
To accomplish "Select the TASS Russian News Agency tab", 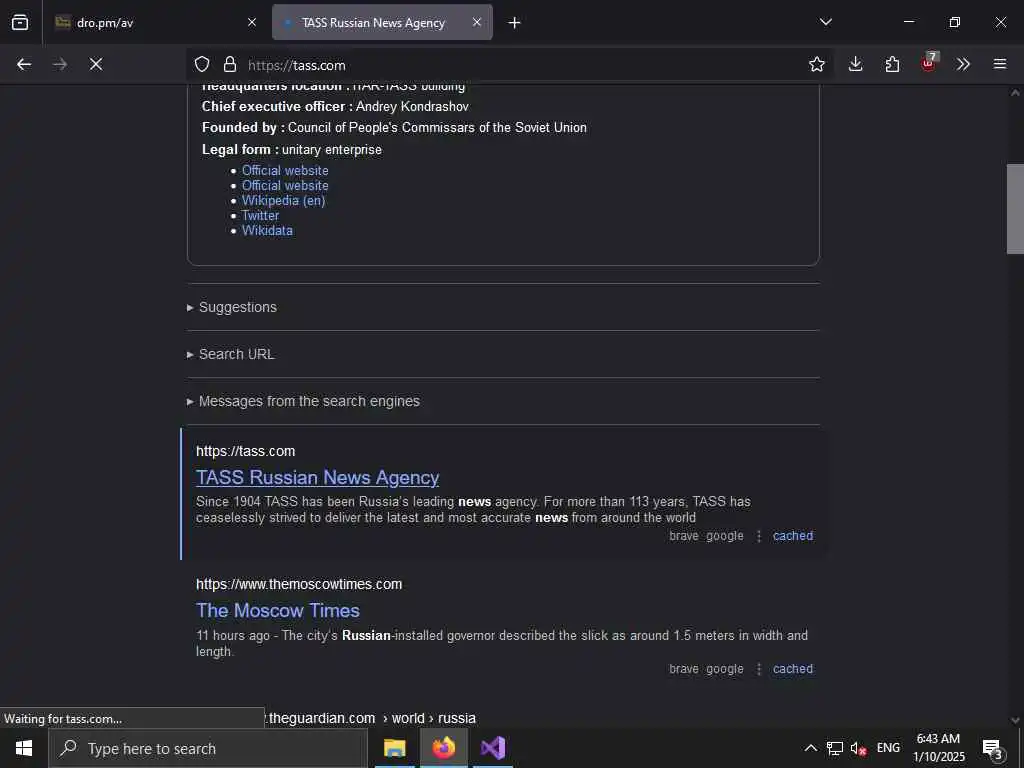I will point(382,22).
